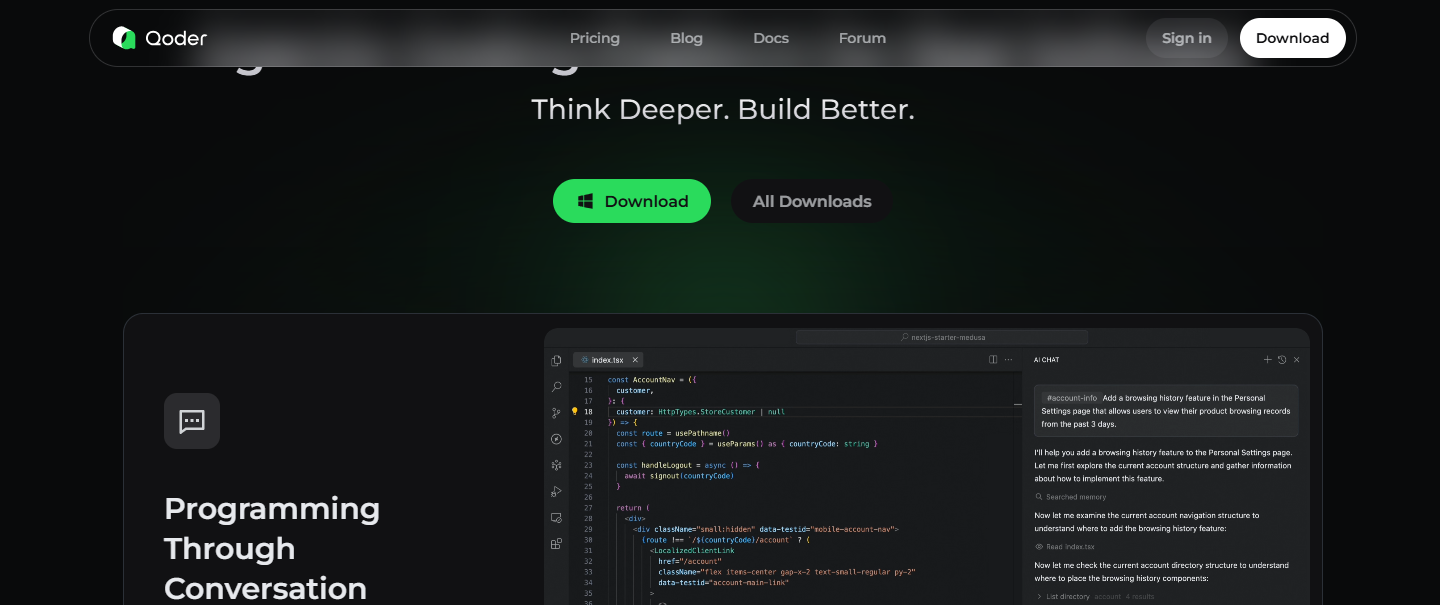Click the magnifier icon beside Searched memory
Image resolution: width=1440 pixels, height=605 pixels.
[x=1039, y=497]
